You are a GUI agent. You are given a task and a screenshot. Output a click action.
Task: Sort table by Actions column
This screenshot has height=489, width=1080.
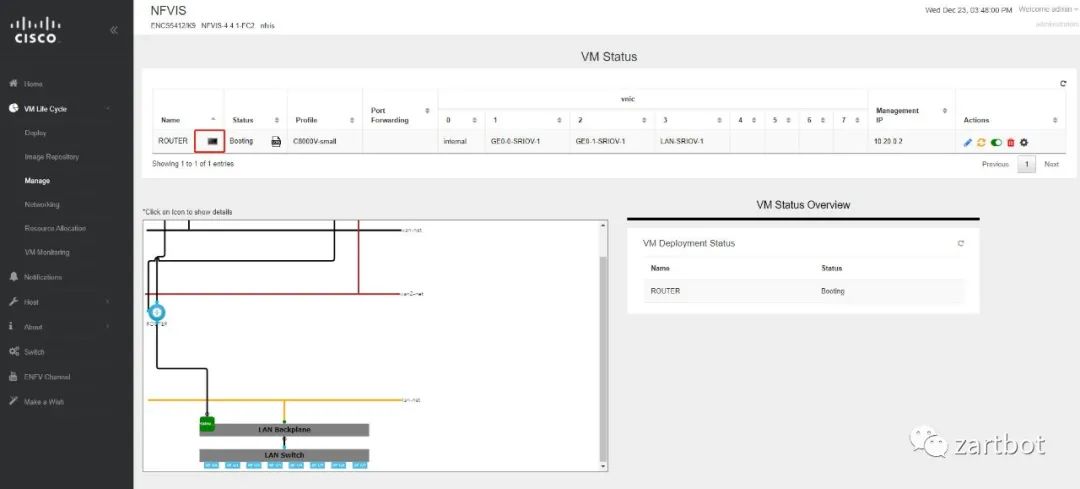(x=1010, y=120)
